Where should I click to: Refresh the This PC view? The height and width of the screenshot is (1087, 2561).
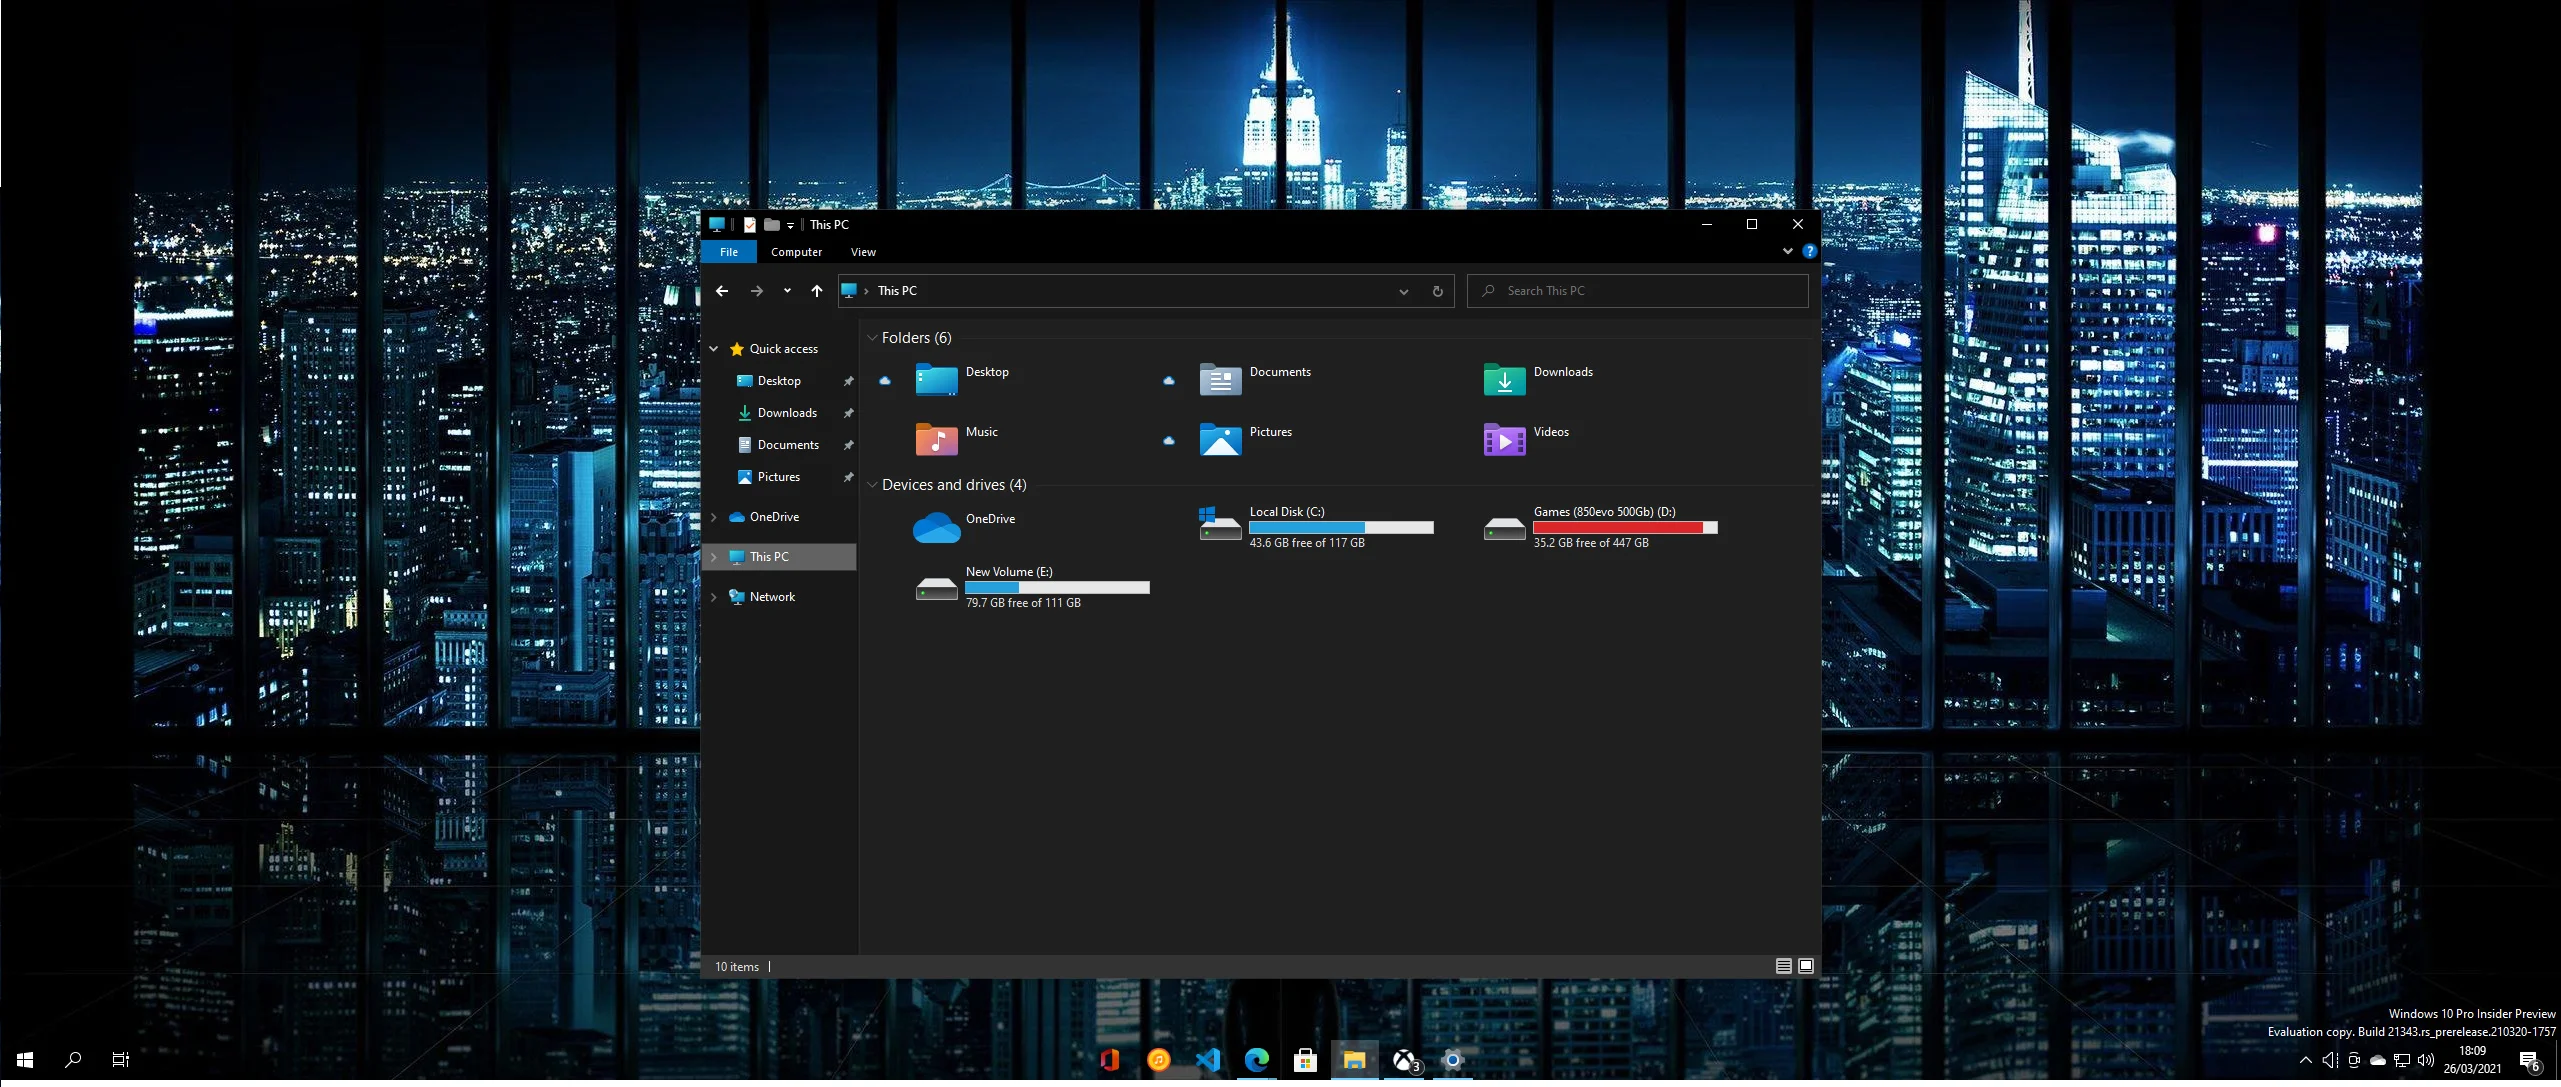click(x=1437, y=291)
